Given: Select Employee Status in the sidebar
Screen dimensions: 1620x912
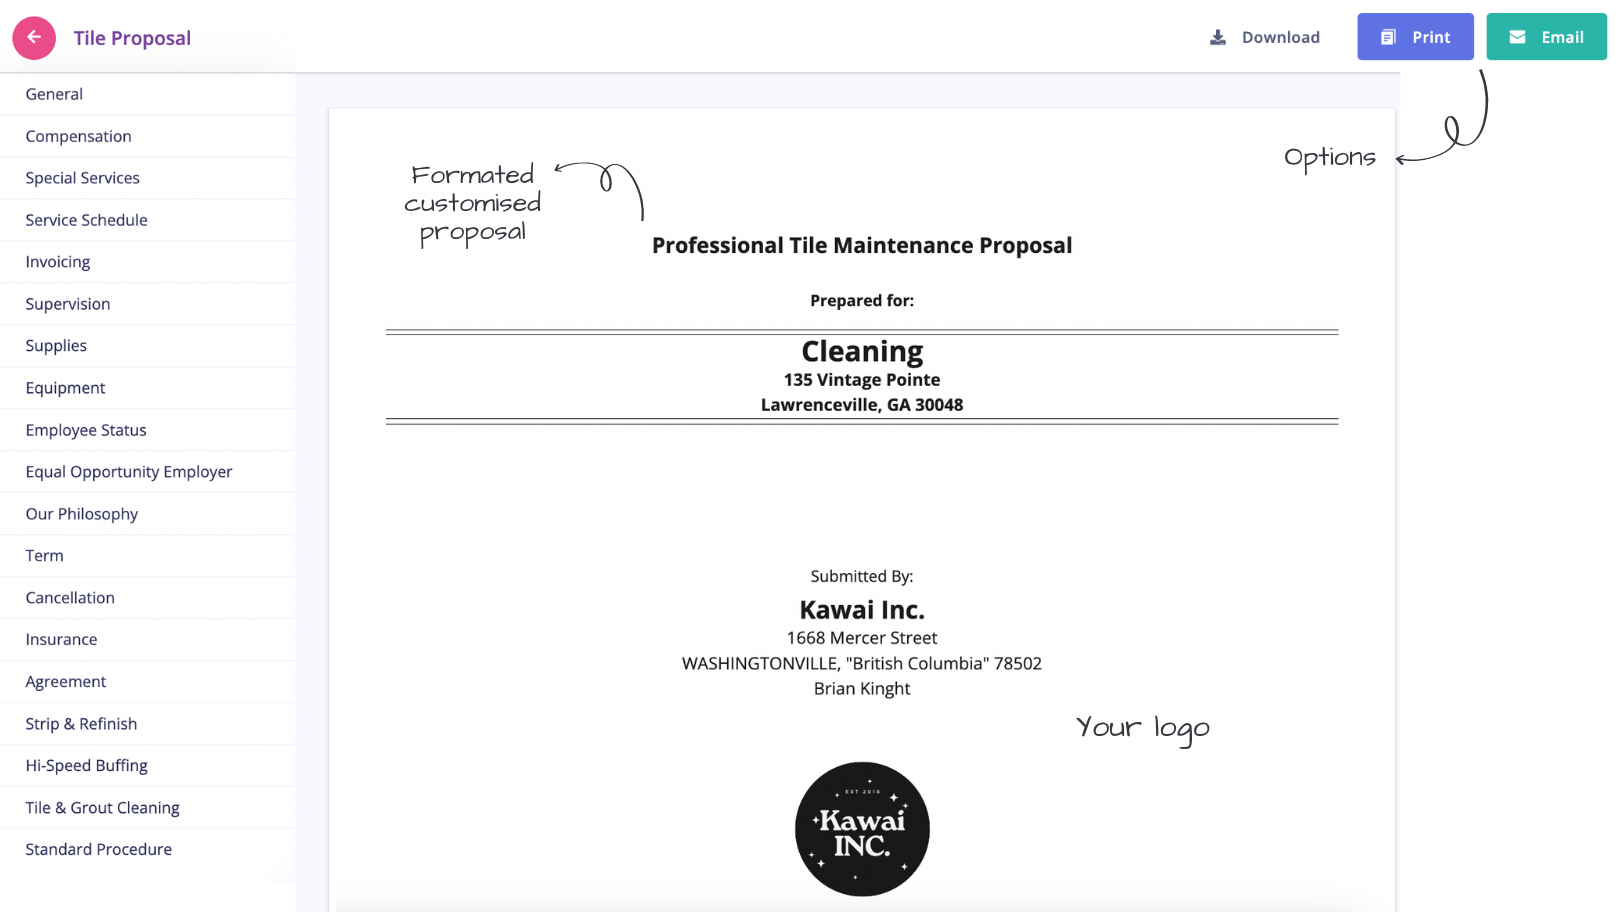Looking at the screenshot, I should coord(85,429).
